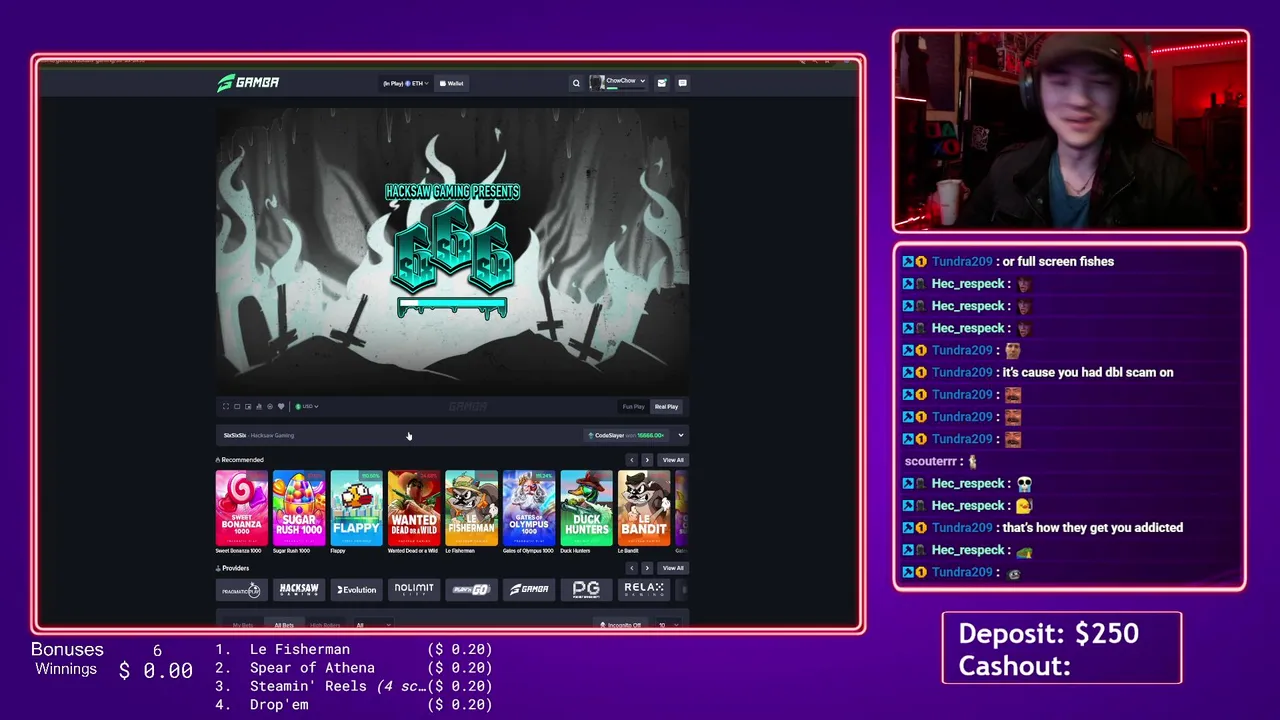
Task: Click the circular target icon under the game
Action: (x=270, y=407)
